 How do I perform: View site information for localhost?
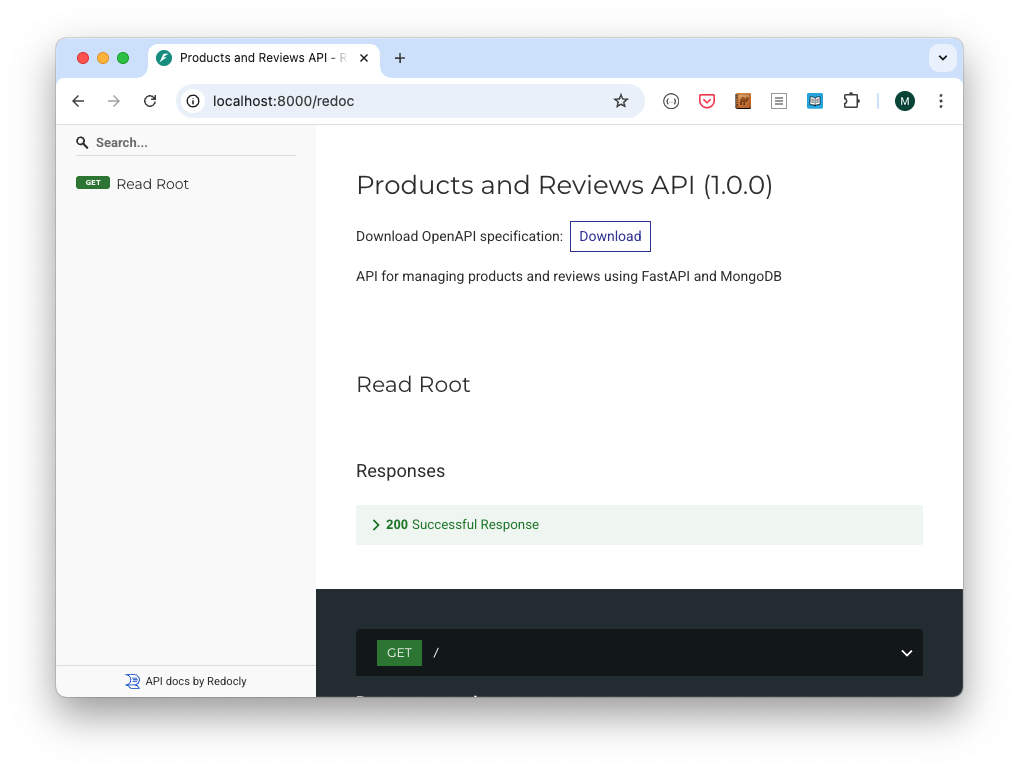[194, 101]
